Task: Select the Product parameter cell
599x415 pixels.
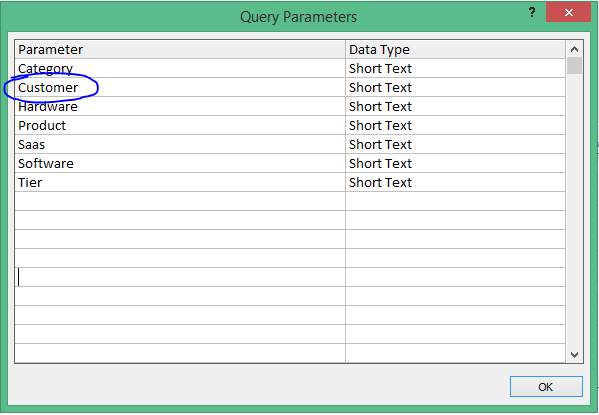Action: 180,125
